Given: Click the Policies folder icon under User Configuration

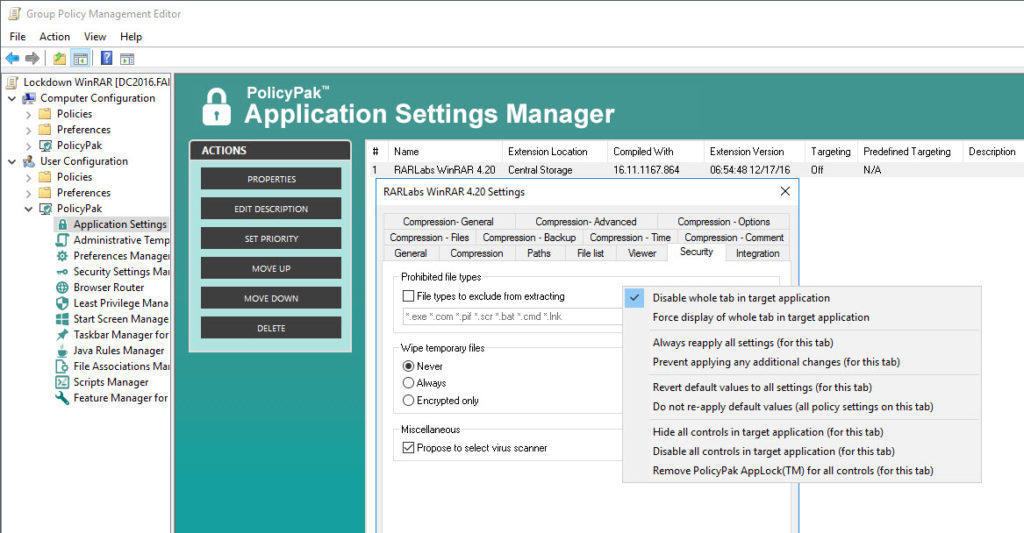Looking at the screenshot, I should tap(45, 177).
